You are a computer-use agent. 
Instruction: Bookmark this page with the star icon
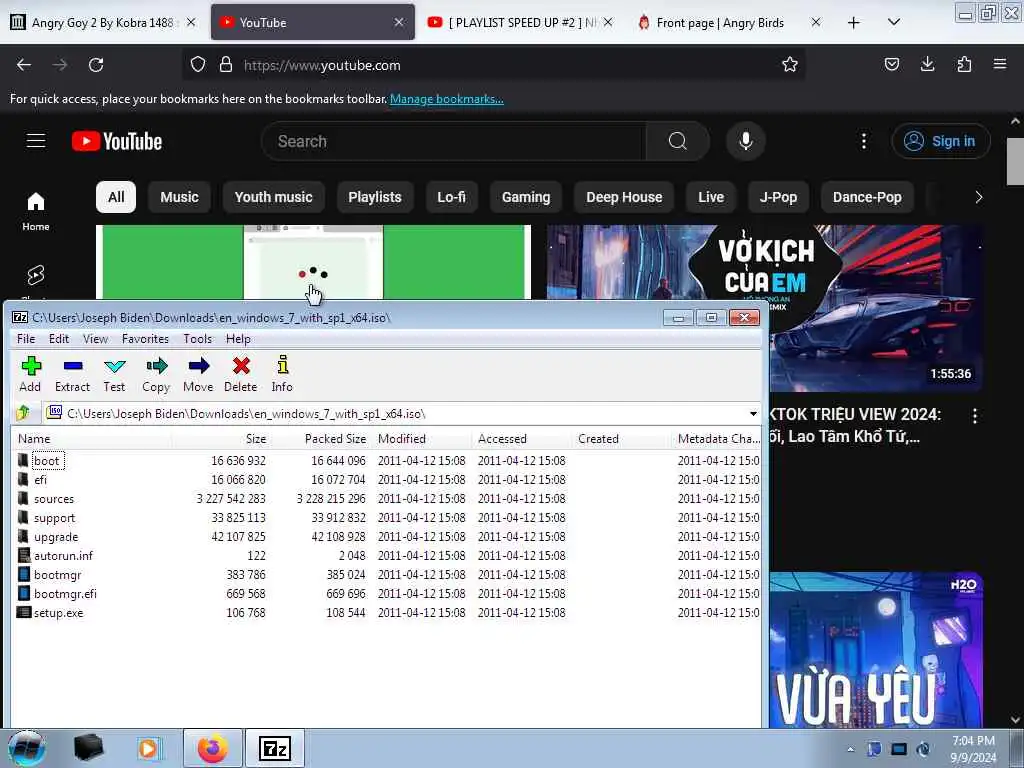click(x=790, y=64)
